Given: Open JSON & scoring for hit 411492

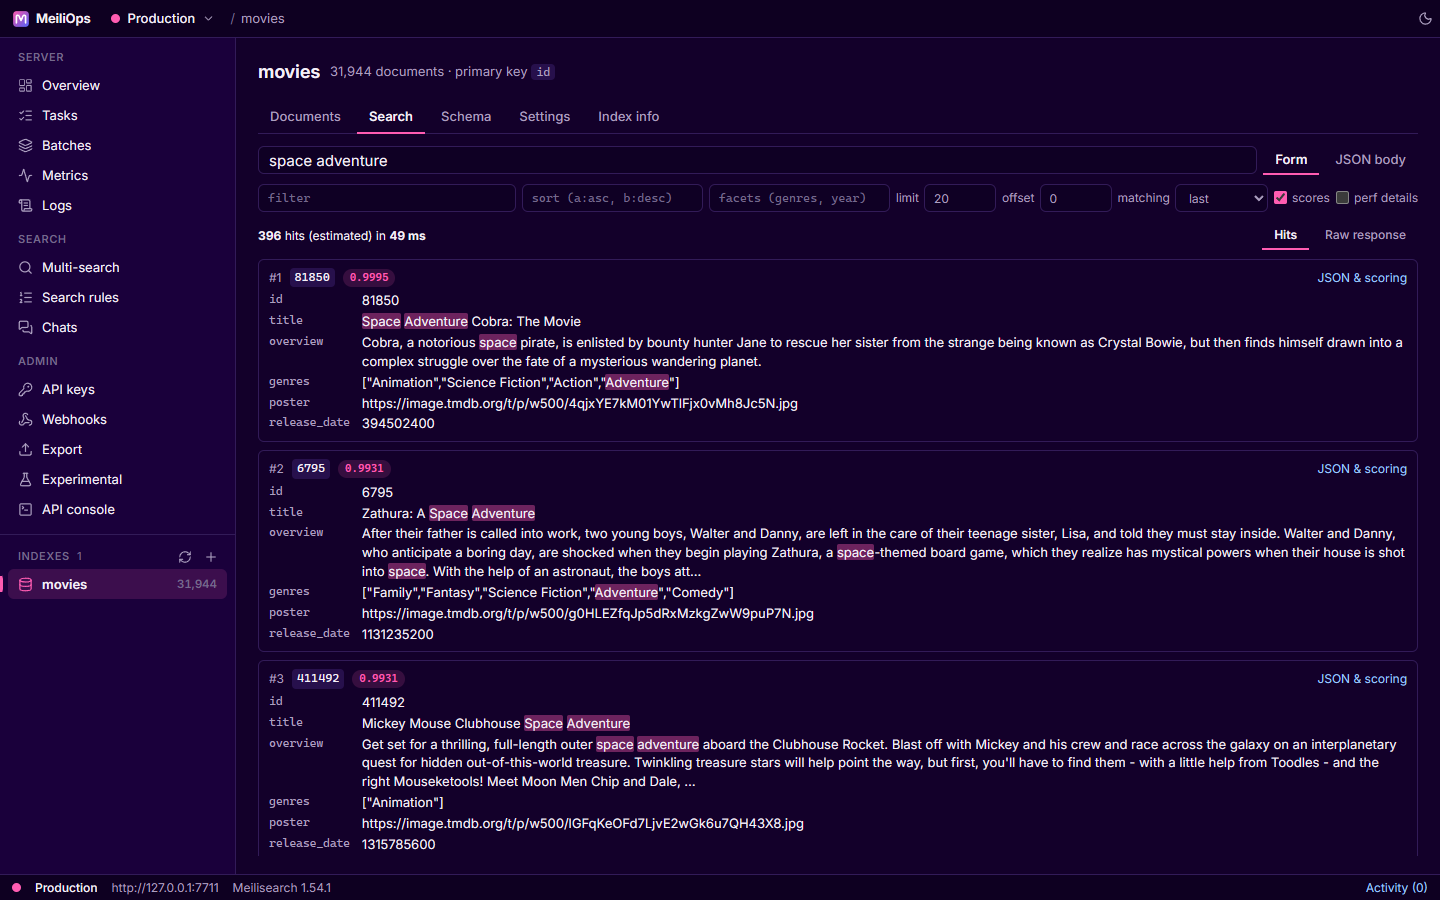Looking at the screenshot, I should 1362,679.
